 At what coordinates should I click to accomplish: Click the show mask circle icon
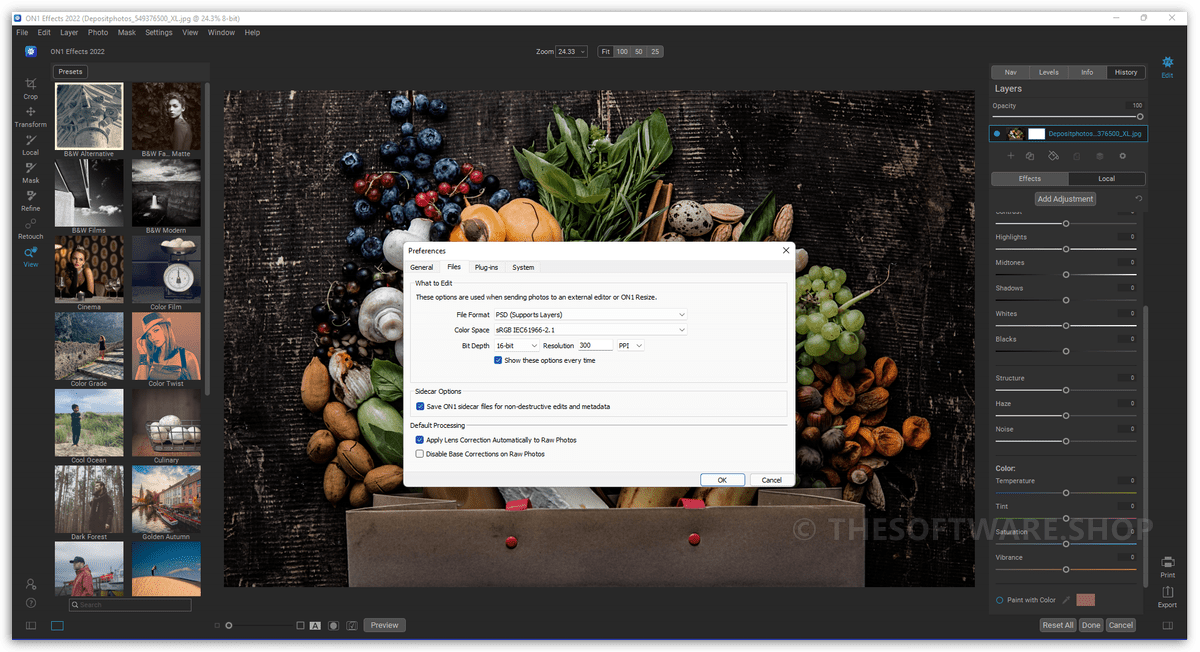click(334, 626)
